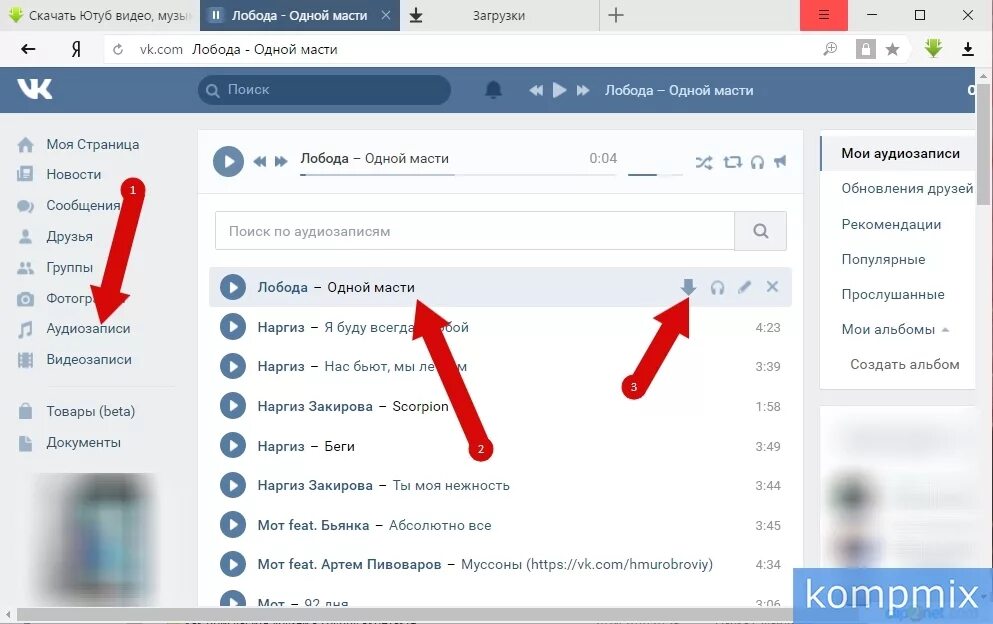
Task: Open a new browser tab
Action: 616,15
